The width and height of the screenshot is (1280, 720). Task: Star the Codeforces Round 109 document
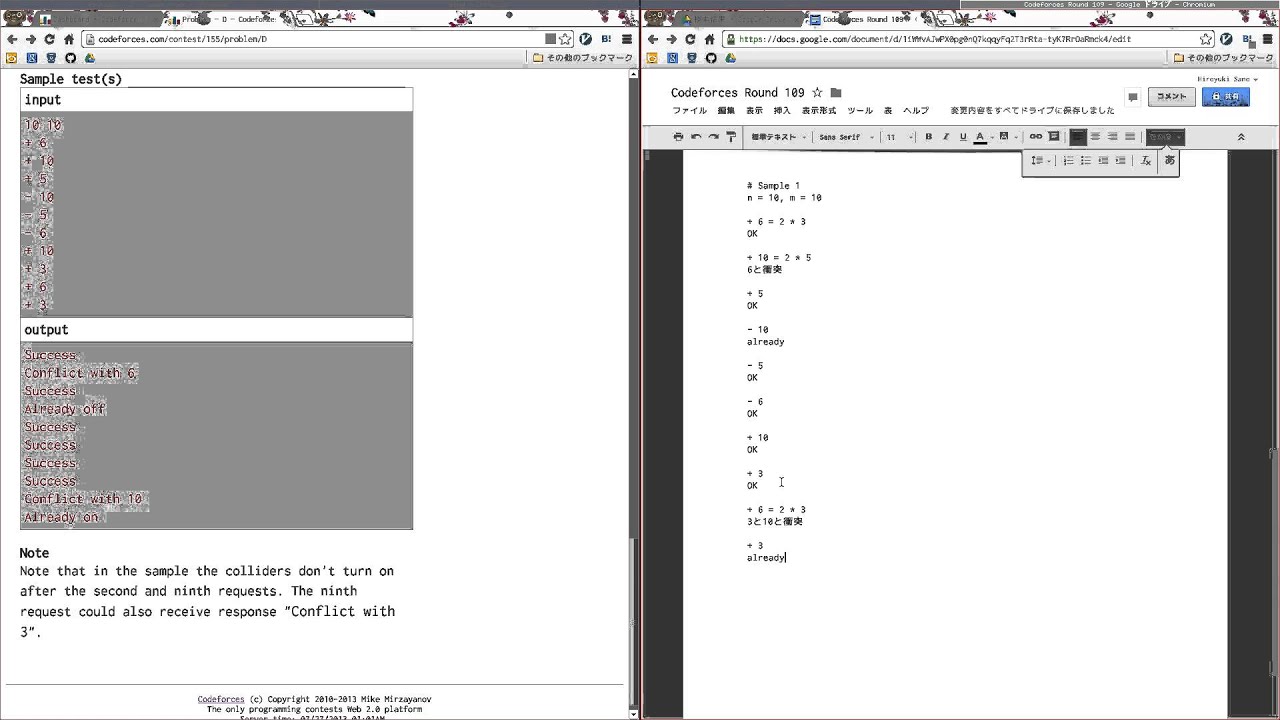pyautogui.click(x=817, y=93)
